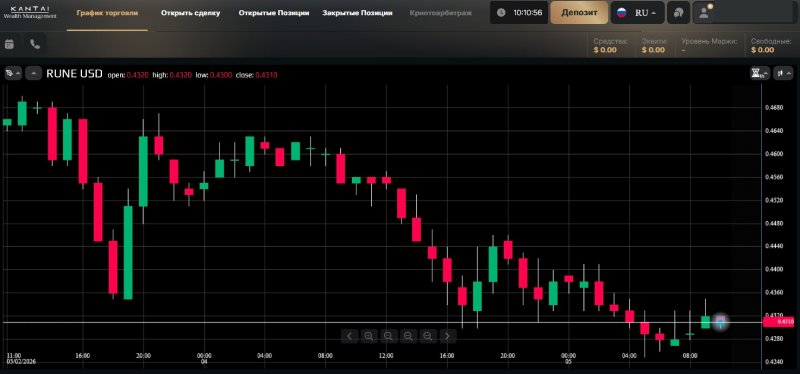This screenshot has width=800, height=374.
Task: Click the Уровень Маржи indicator
Action: point(709,45)
